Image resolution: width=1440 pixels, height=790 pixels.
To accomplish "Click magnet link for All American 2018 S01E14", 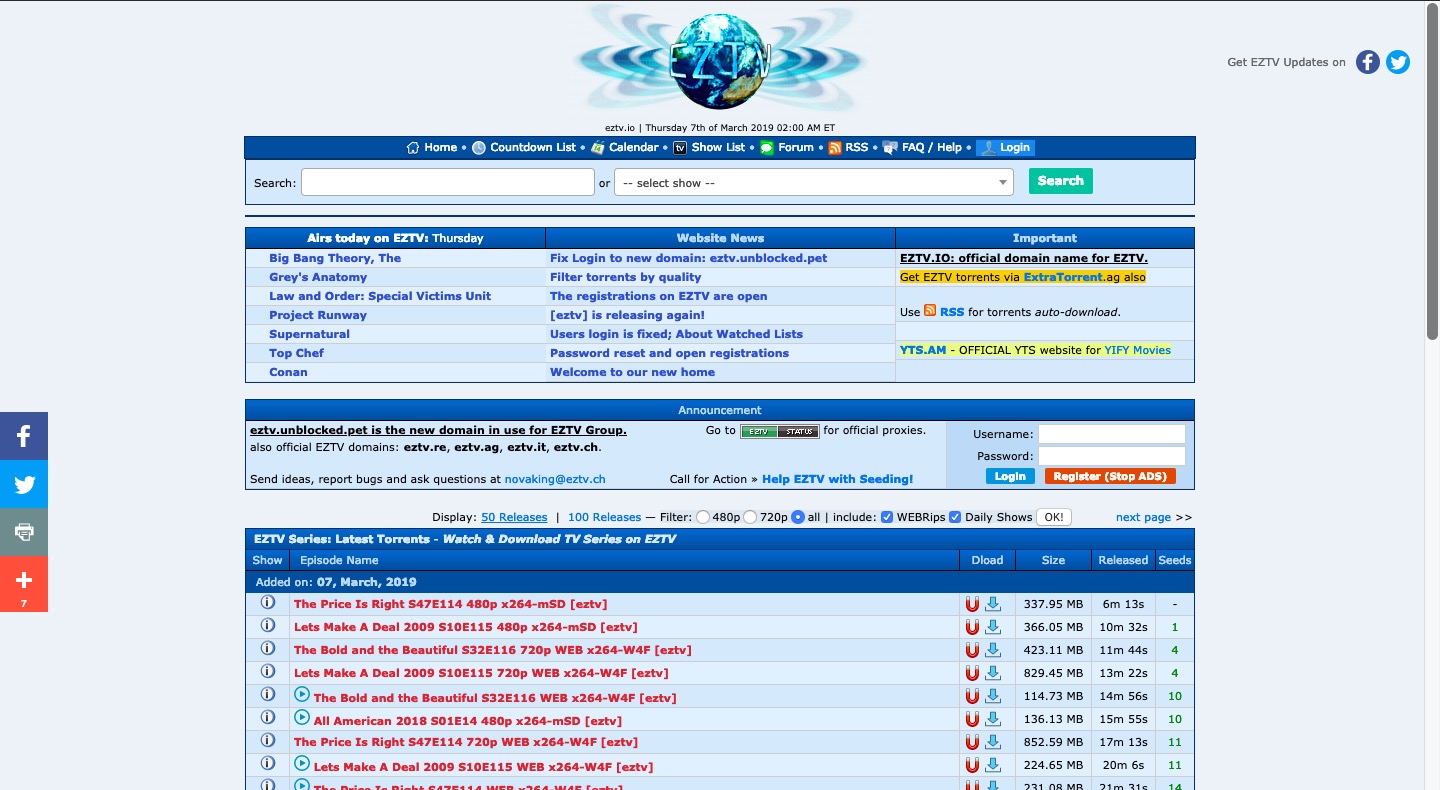I will click(x=972, y=719).
